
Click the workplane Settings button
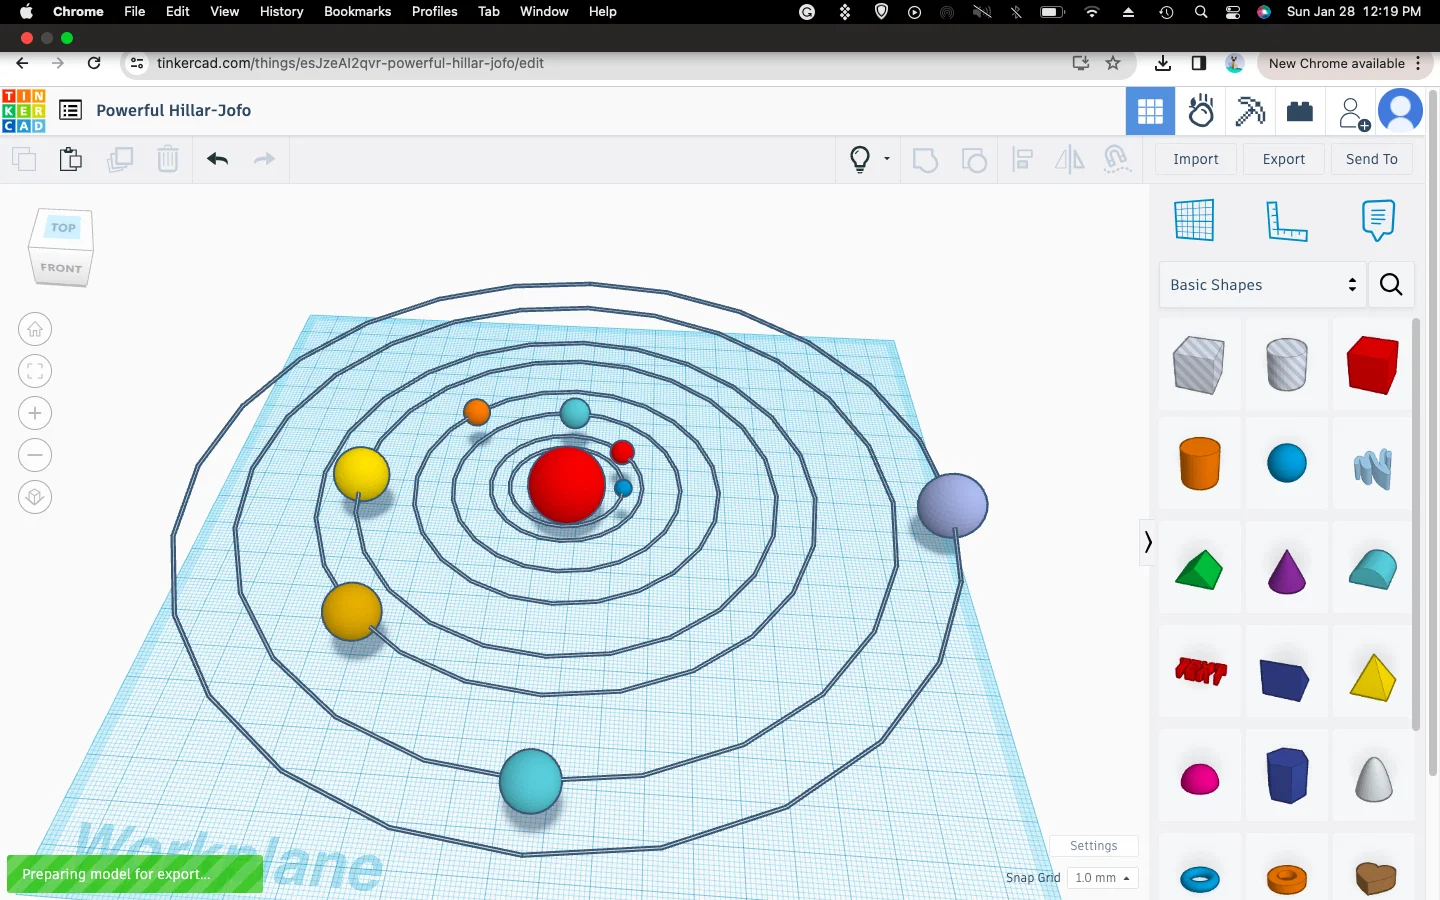point(1093,846)
